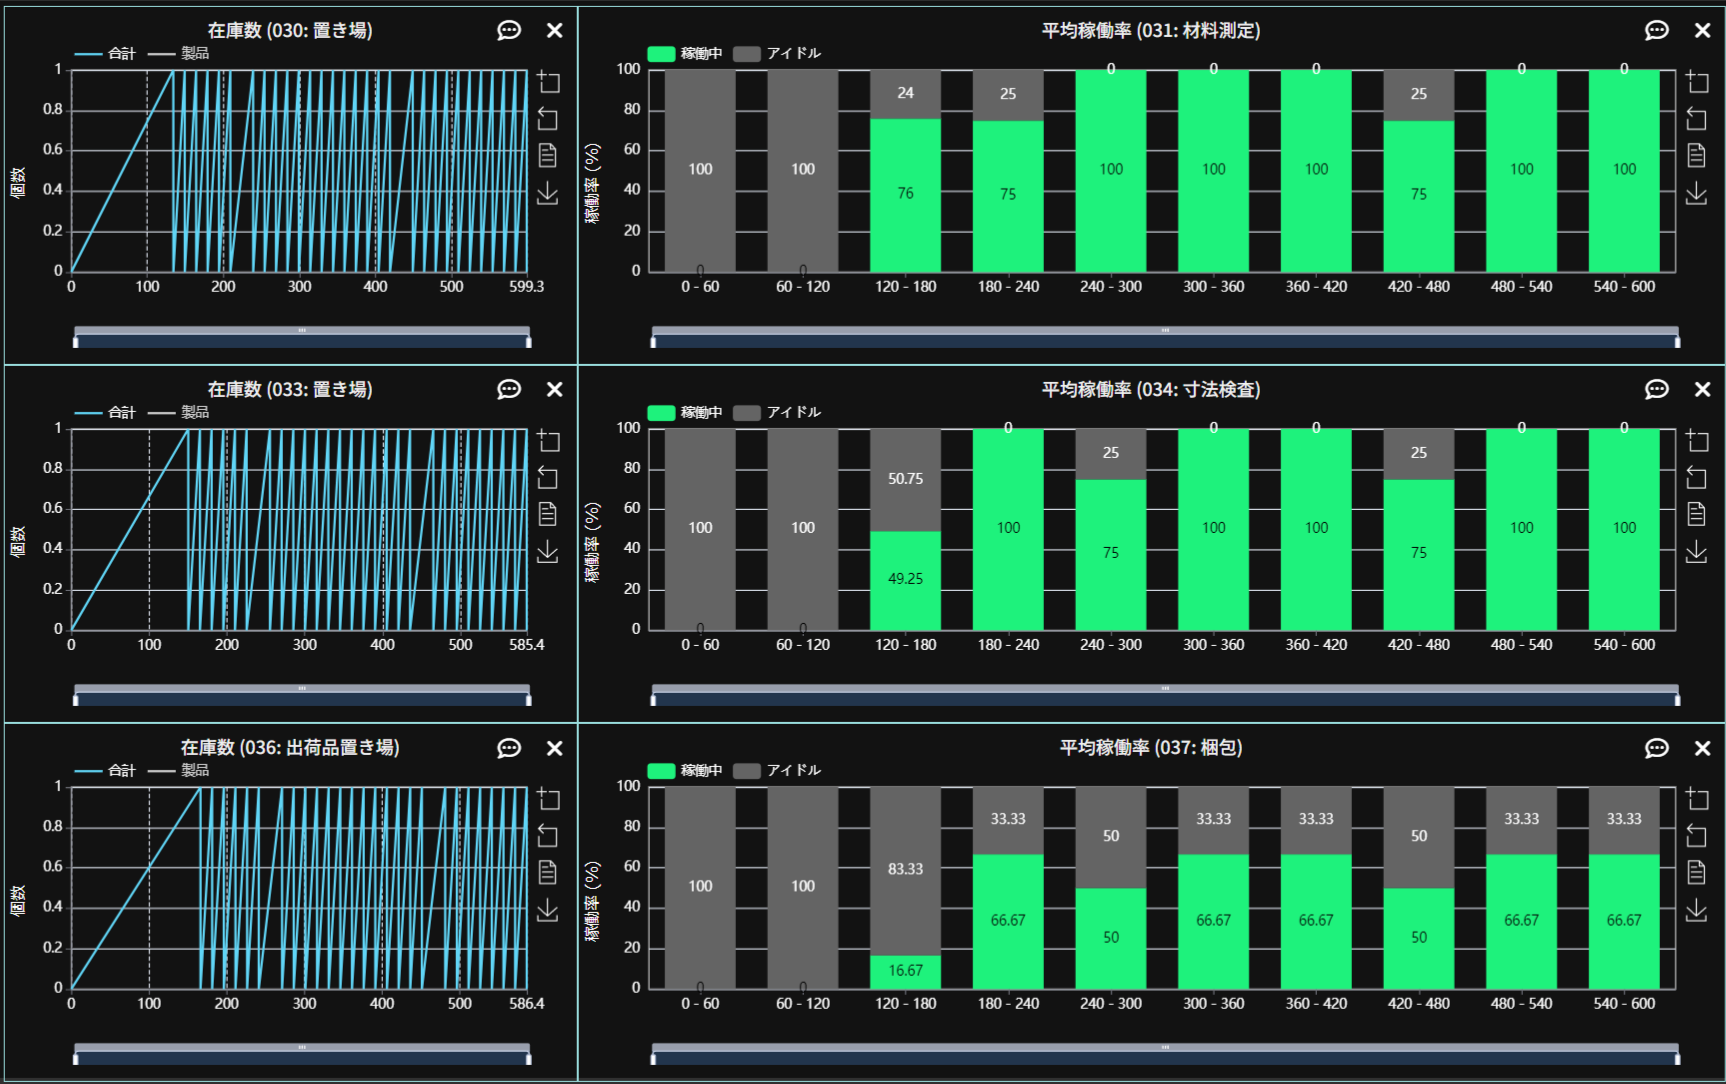Download 平均稼働率 034 寸法検査 chart image
Screen dimensions: 1726x1084
pyautogui.click(x=1696, y=551)
